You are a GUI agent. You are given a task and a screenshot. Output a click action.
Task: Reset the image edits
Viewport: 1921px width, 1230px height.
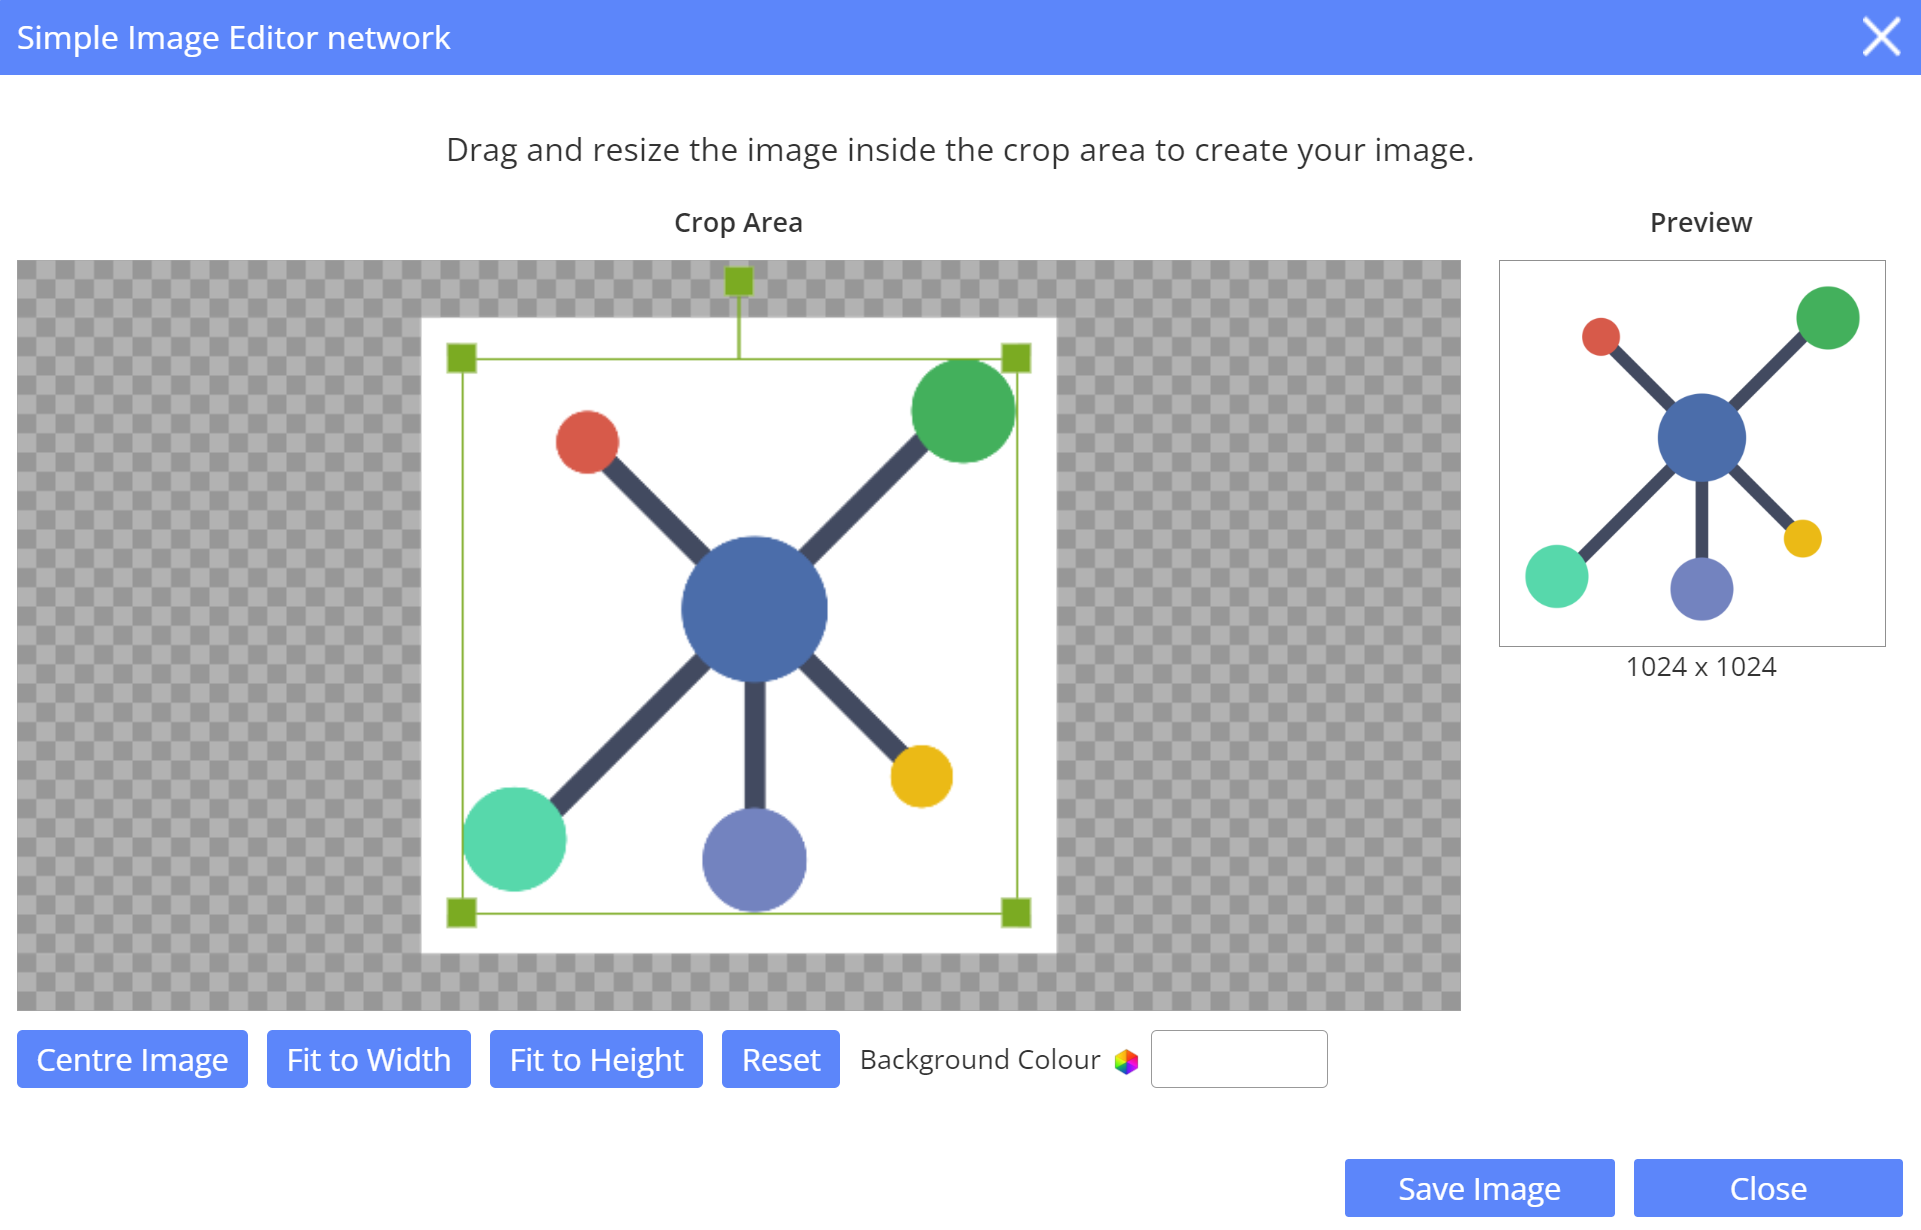pyautogui.click(x=781, y=1059)
